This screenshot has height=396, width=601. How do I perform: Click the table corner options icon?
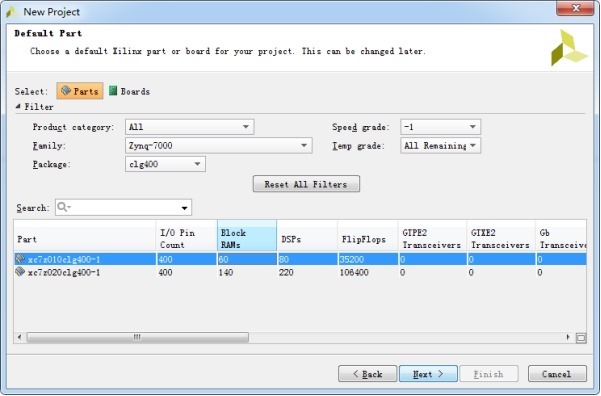[x=581, y=338]
